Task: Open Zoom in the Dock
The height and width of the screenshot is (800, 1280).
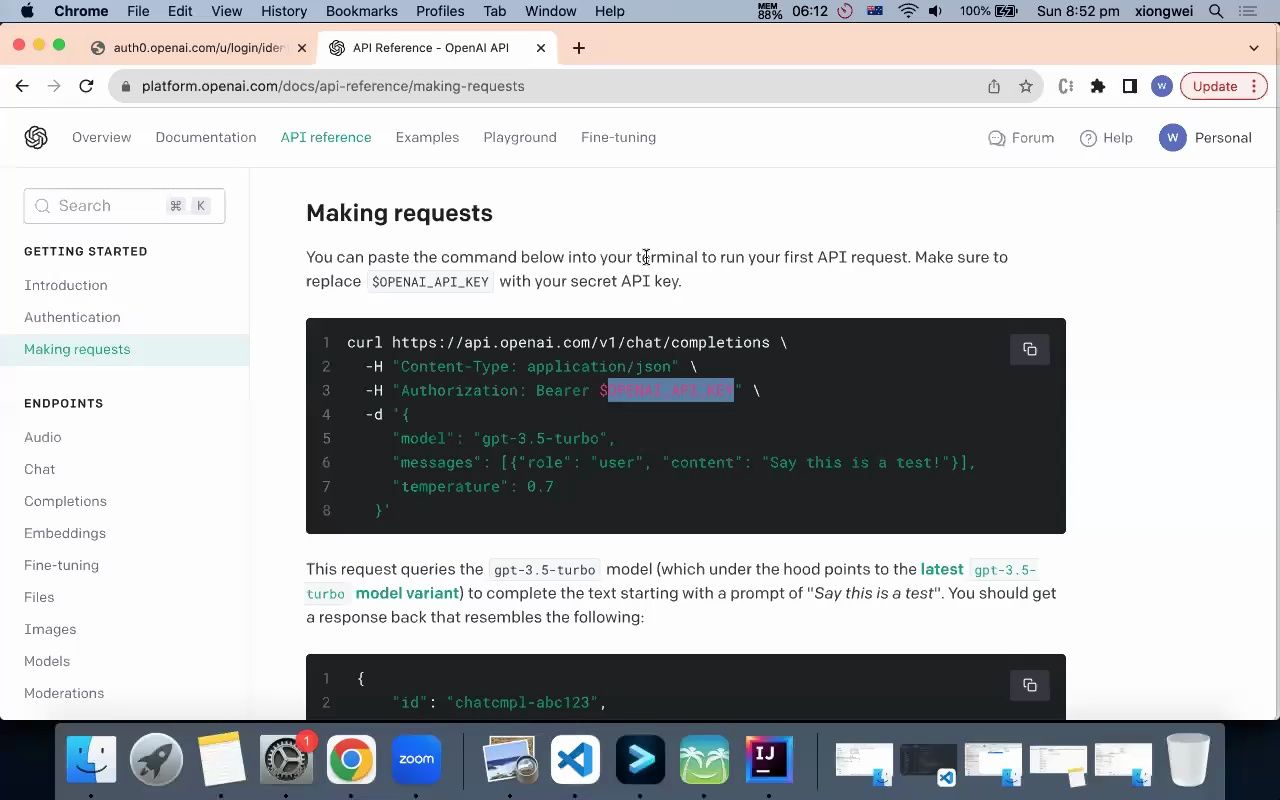Action: 416,760
